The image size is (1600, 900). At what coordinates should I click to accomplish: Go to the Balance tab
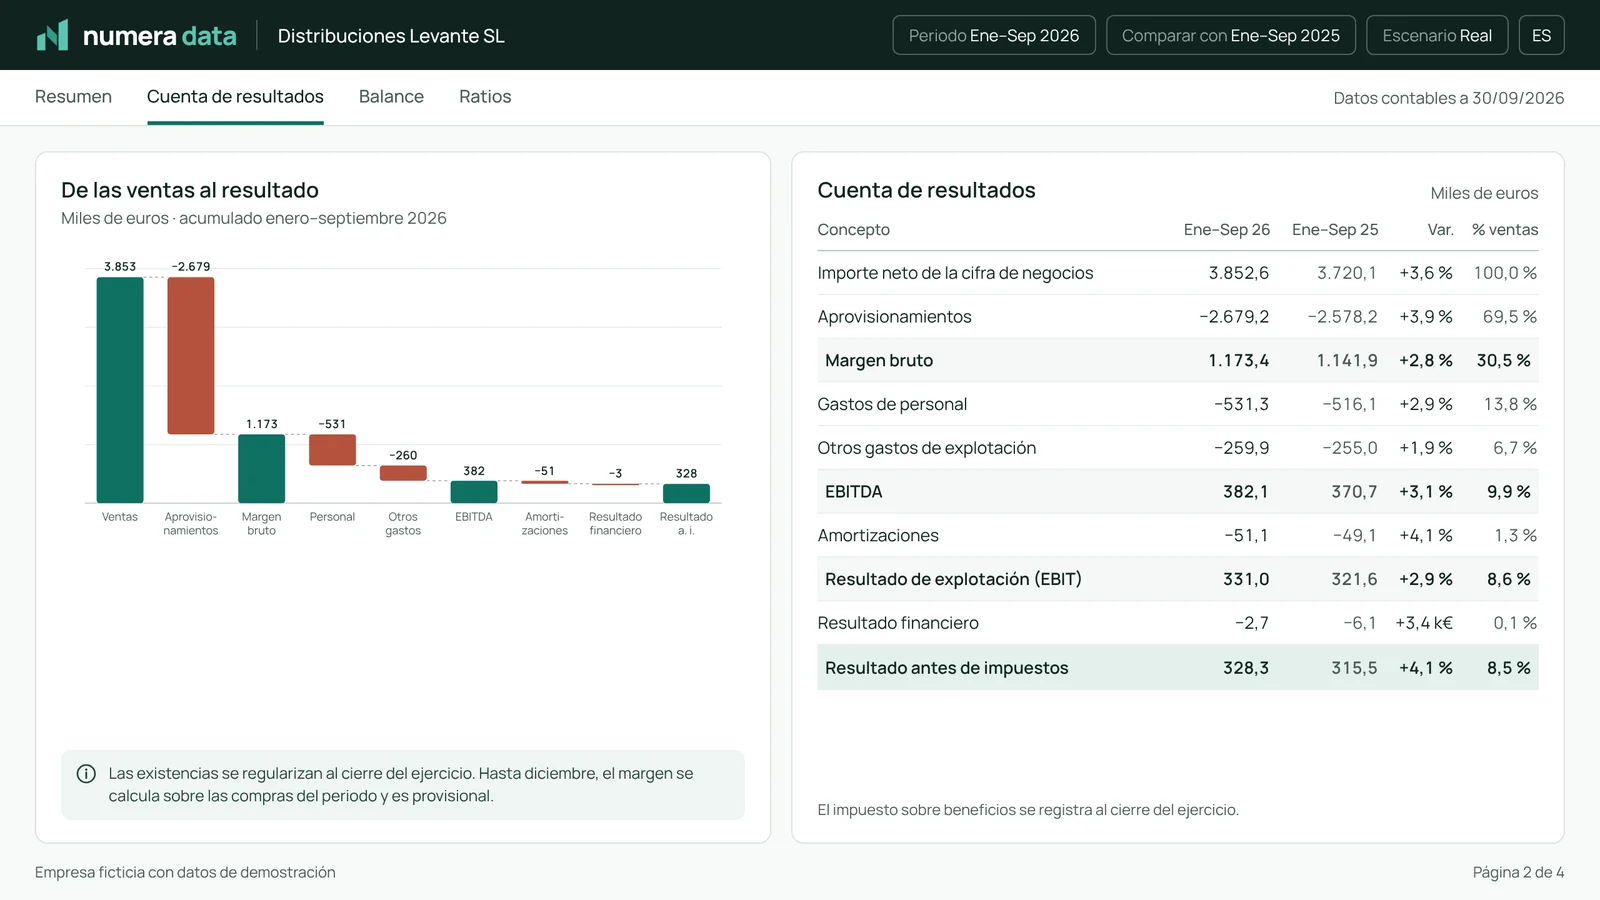(x=391, y=97)
